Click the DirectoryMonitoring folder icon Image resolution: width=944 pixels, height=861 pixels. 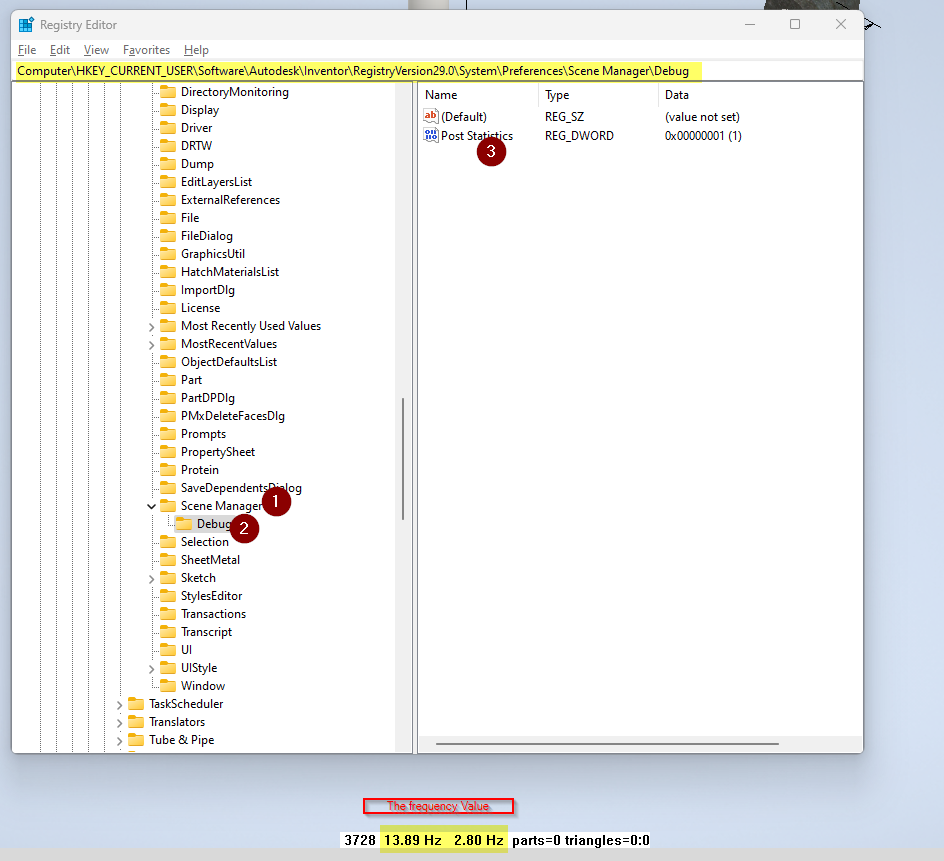click(x=168, y=92)
